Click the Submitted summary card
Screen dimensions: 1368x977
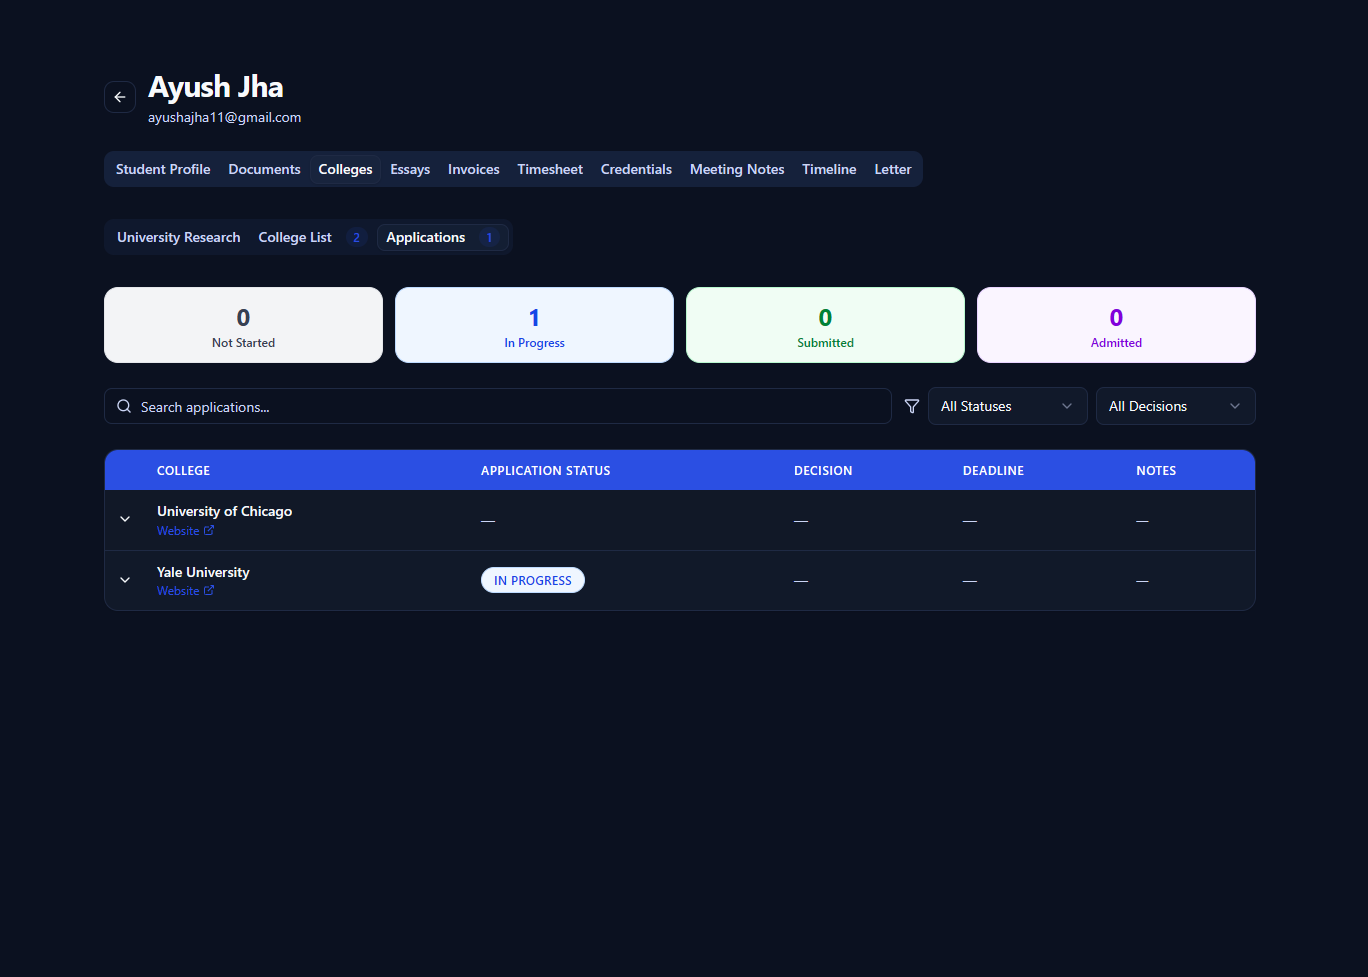(x=825, y=325)
